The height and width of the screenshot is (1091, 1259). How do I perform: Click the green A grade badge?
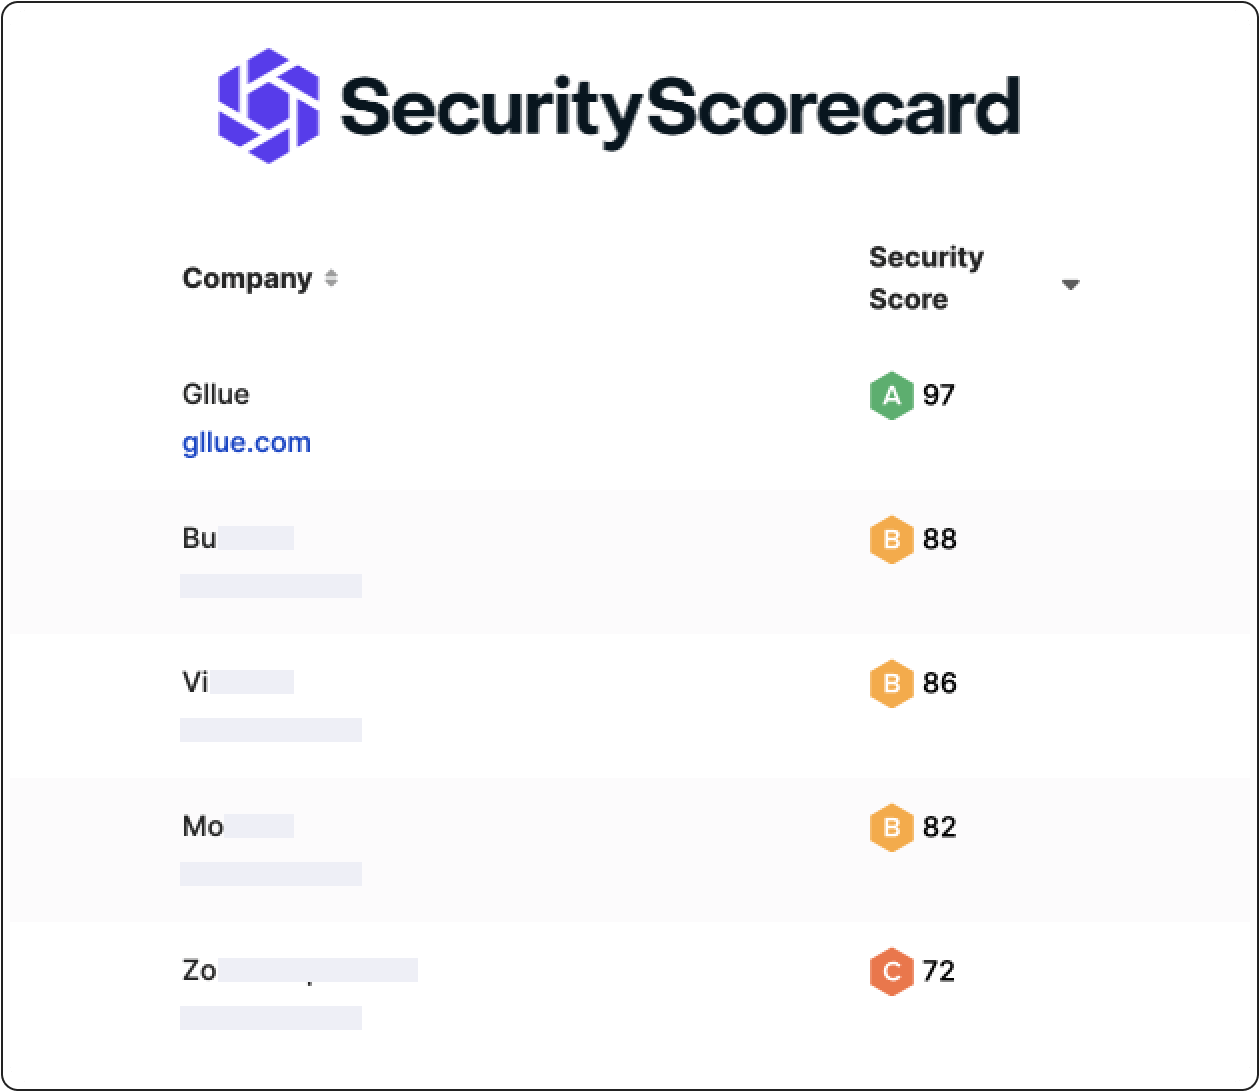pyautogui.click(x=891, y=396)
